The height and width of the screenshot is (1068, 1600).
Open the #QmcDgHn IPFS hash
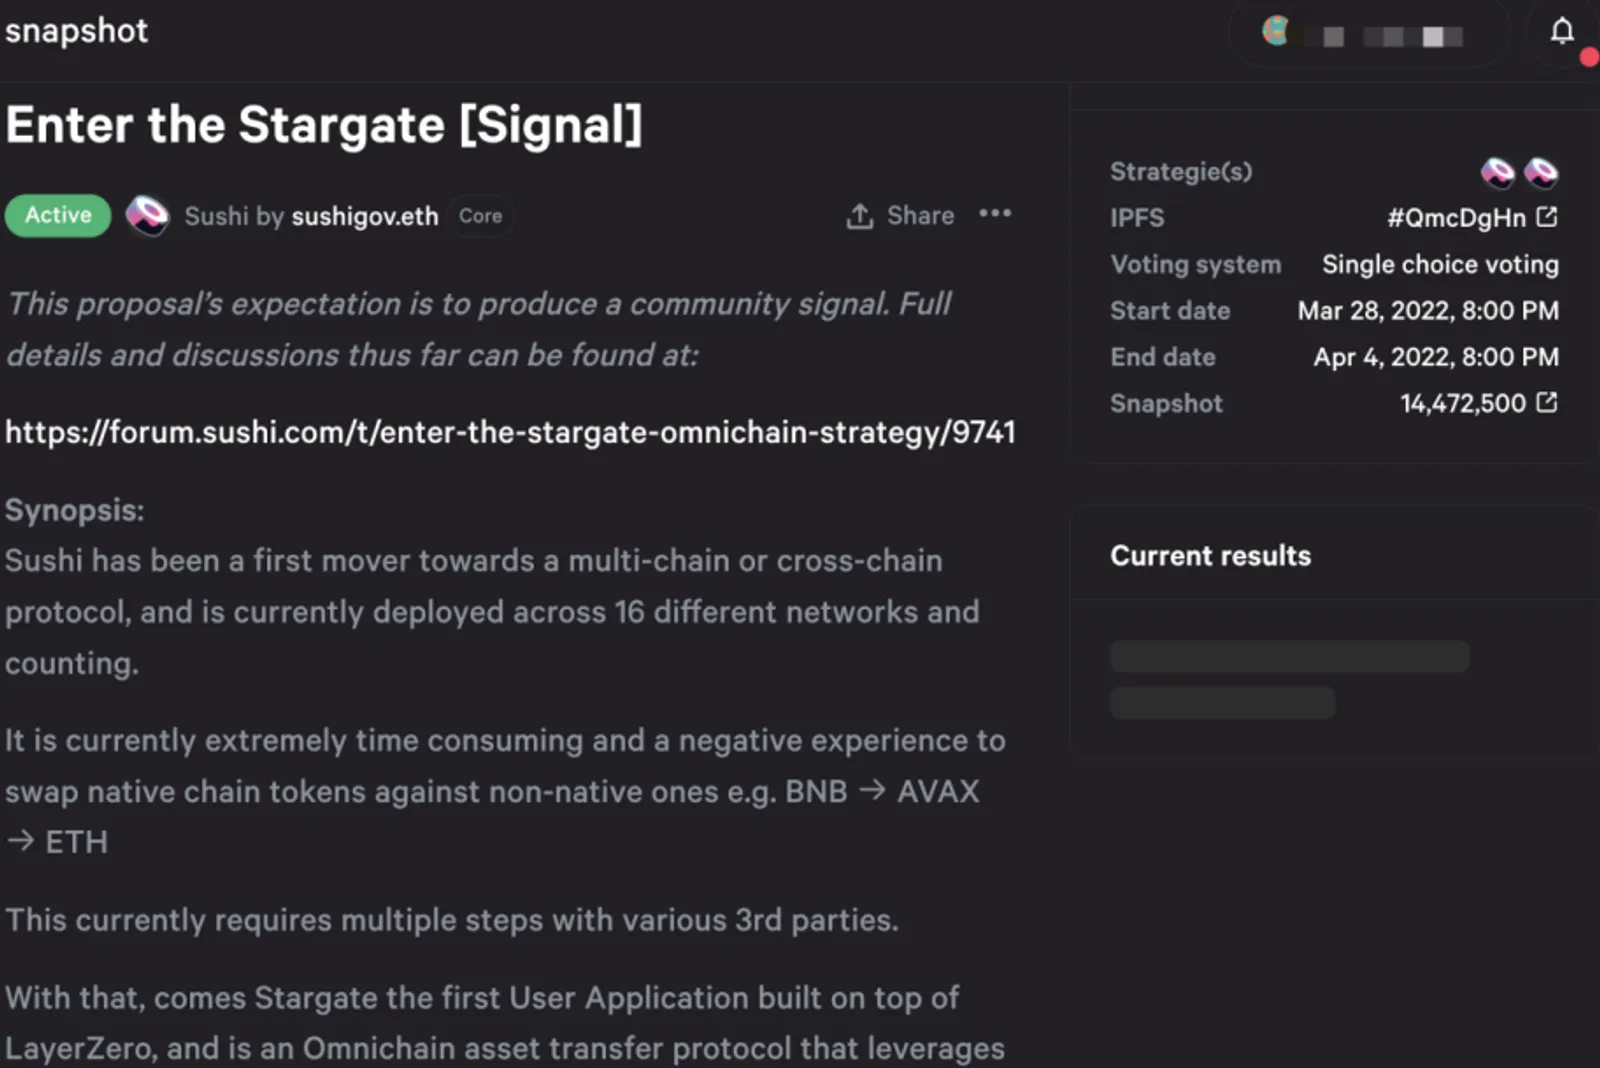1456,218
